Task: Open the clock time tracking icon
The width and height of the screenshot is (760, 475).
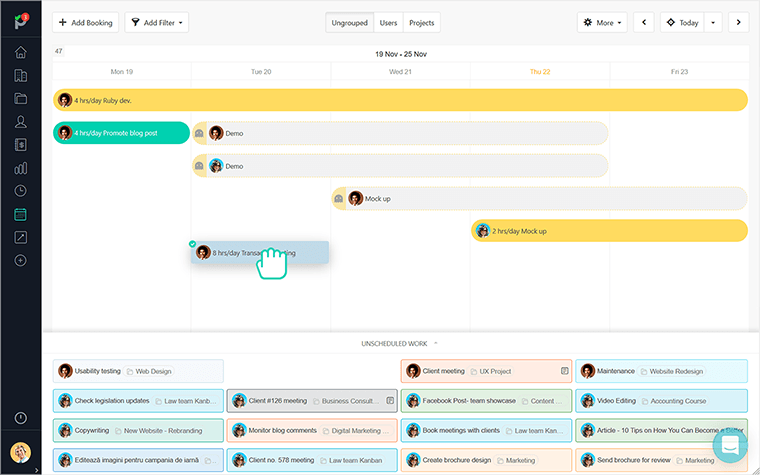Action: click(x=20, y=191)
